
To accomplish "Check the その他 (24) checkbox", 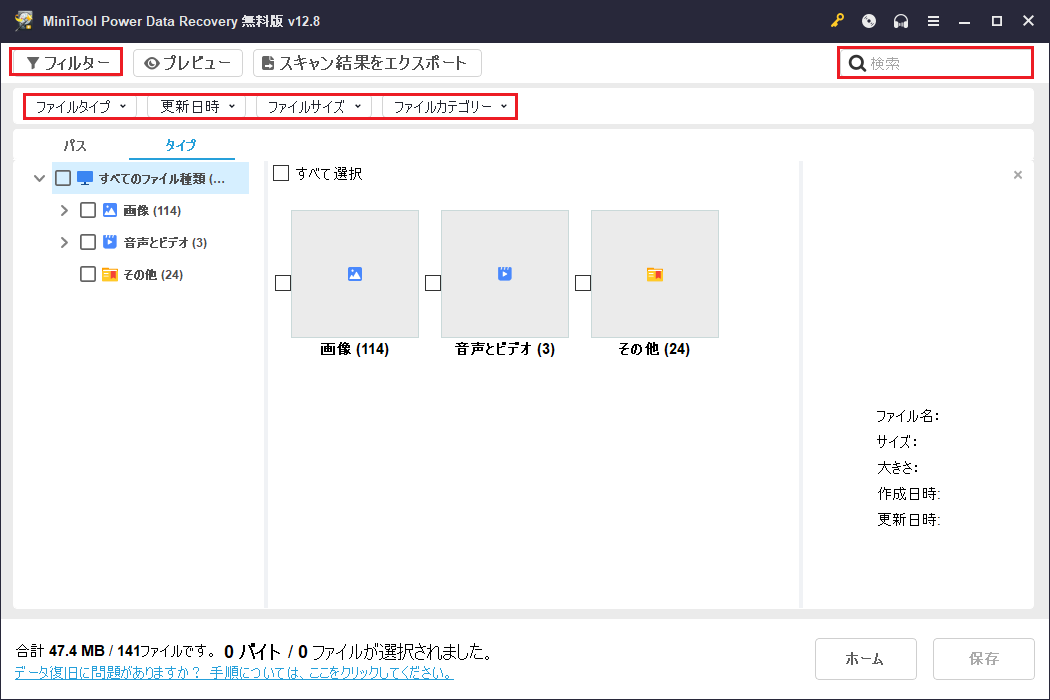I will click(88, 273).
